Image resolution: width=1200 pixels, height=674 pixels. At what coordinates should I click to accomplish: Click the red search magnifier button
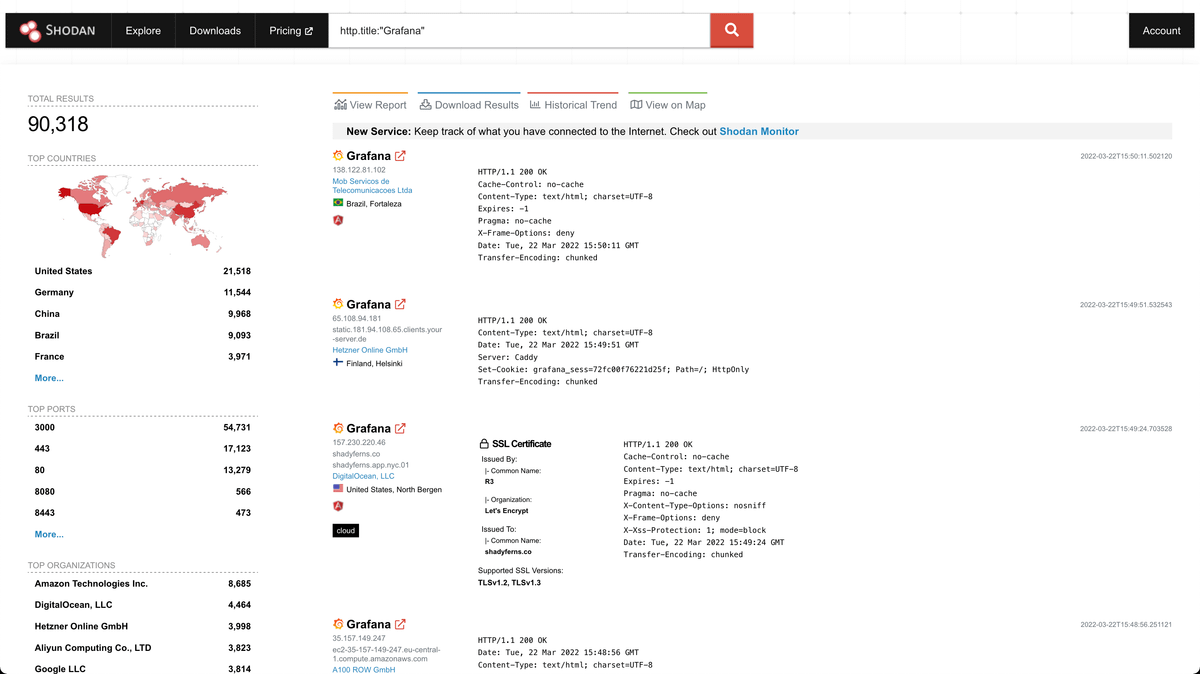(731, 30)
